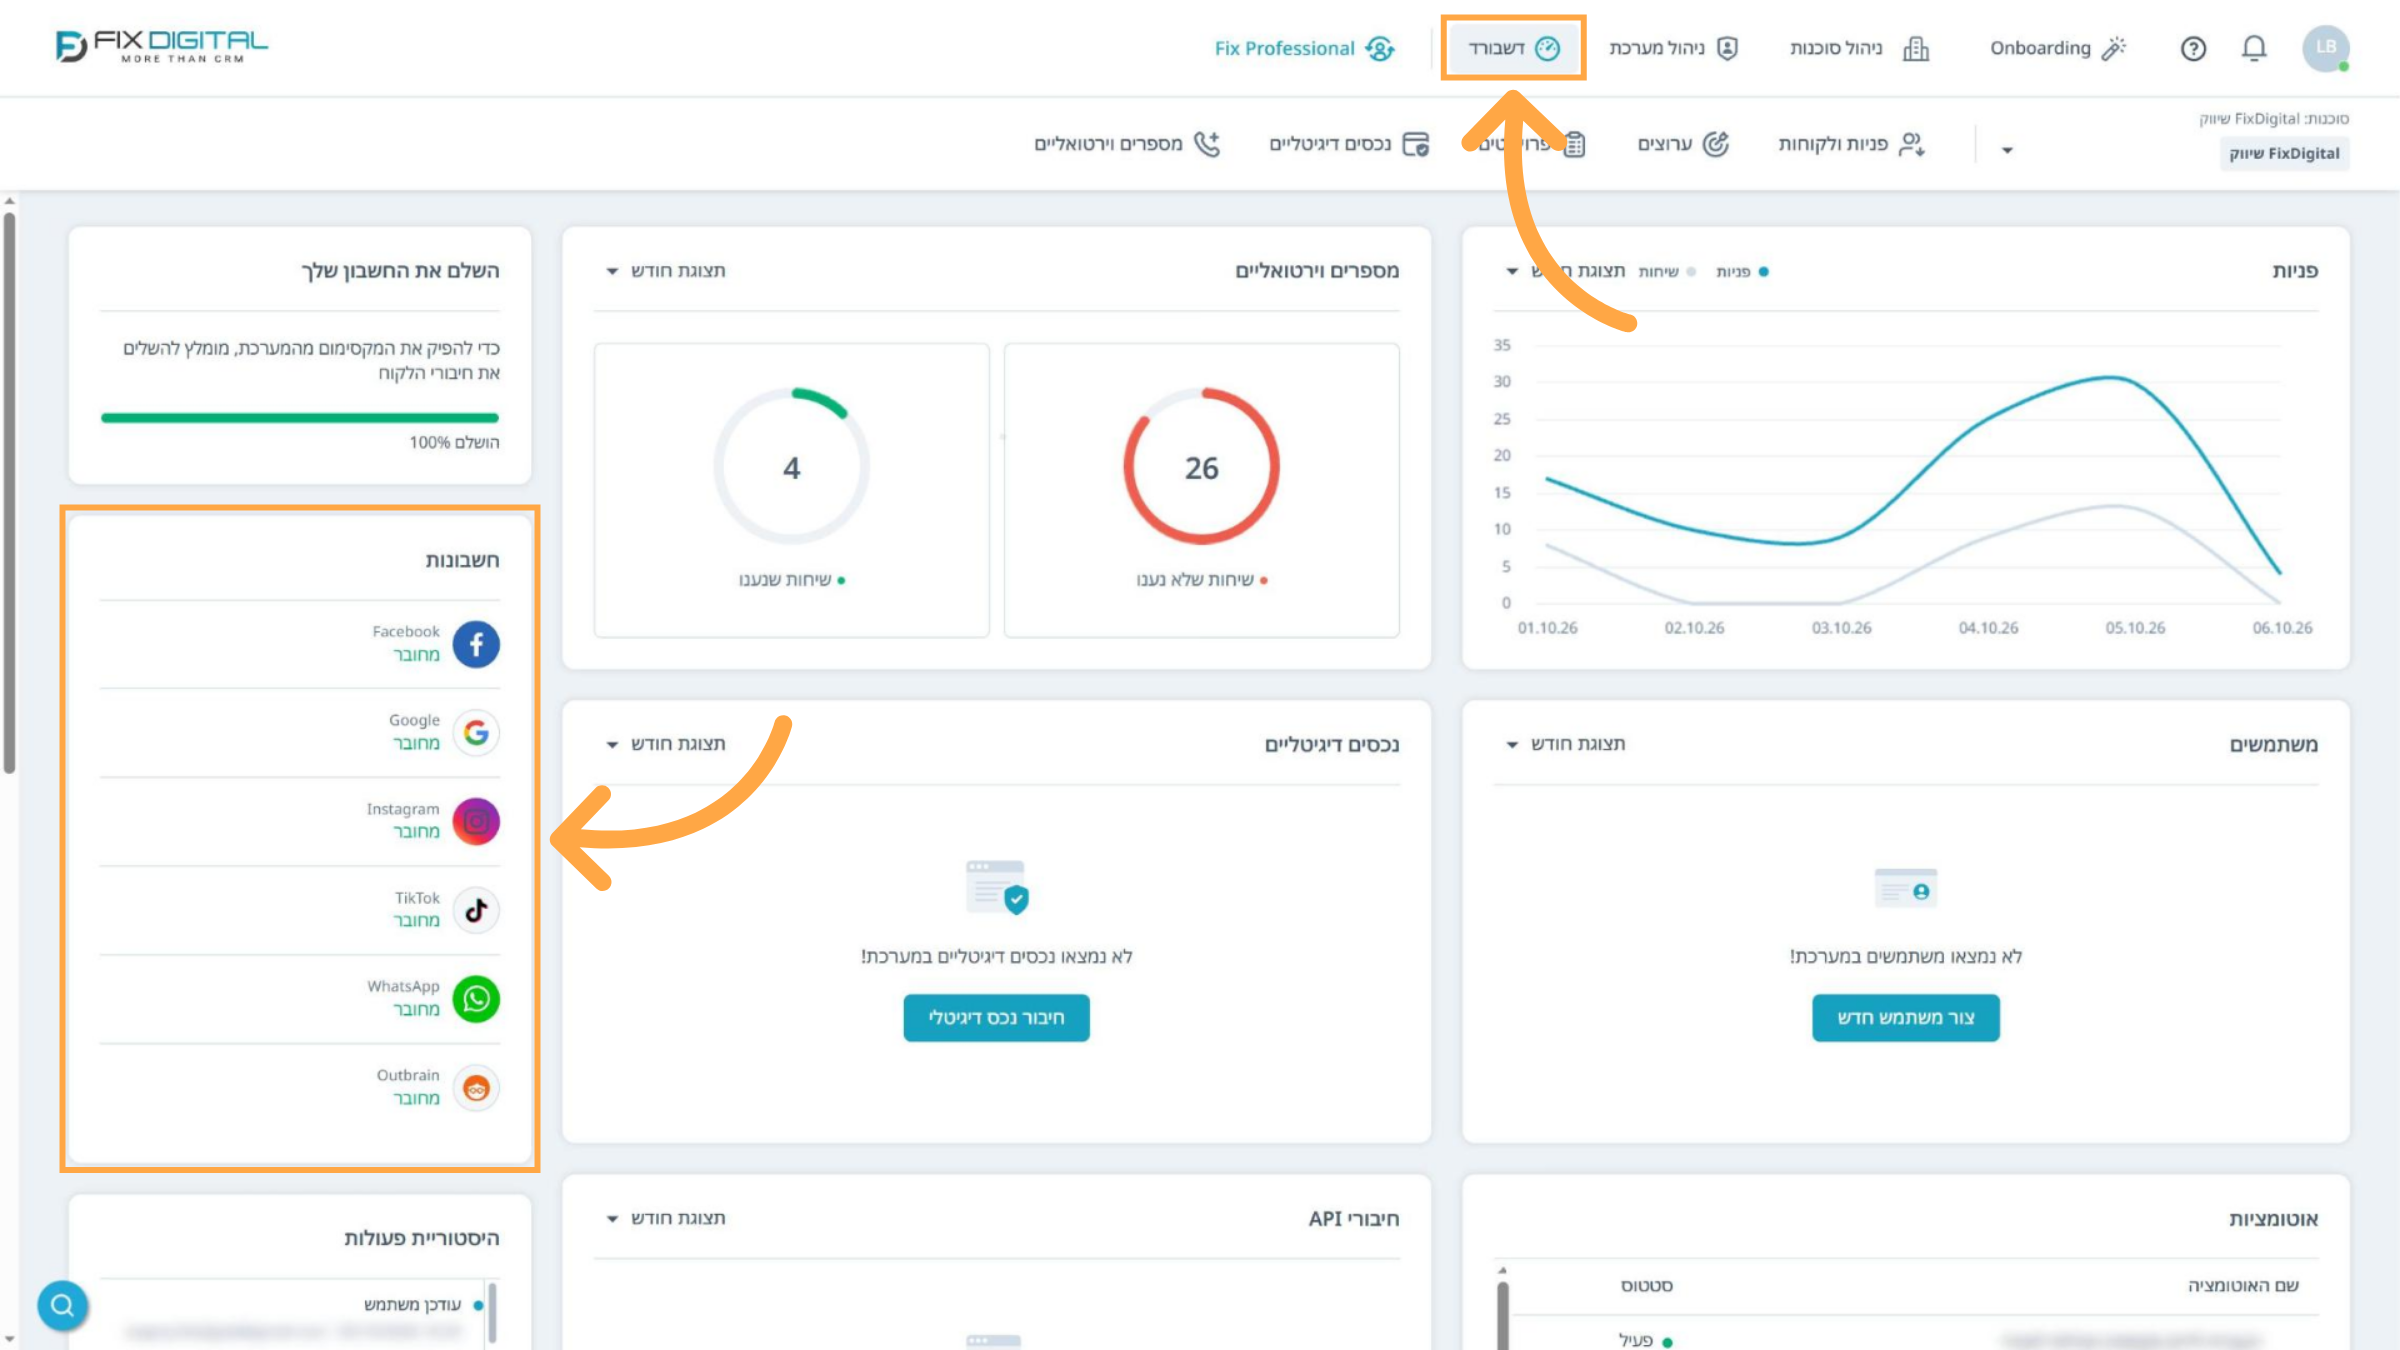Click the פעיל status in automations table
Image resolution: width=2400 pixels, height=1350 pixels.
(x=1645, y=1340)
